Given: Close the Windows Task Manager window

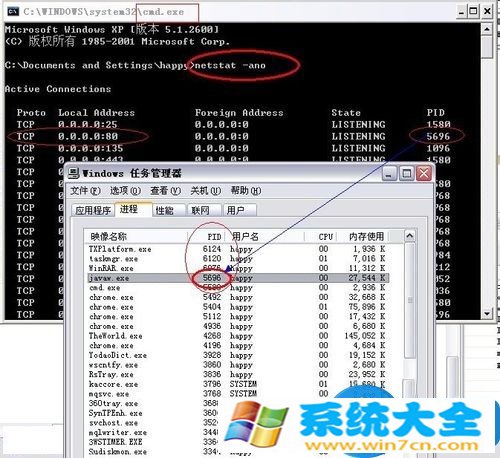Looking at the screenshot, I should (x=424, y=173).
